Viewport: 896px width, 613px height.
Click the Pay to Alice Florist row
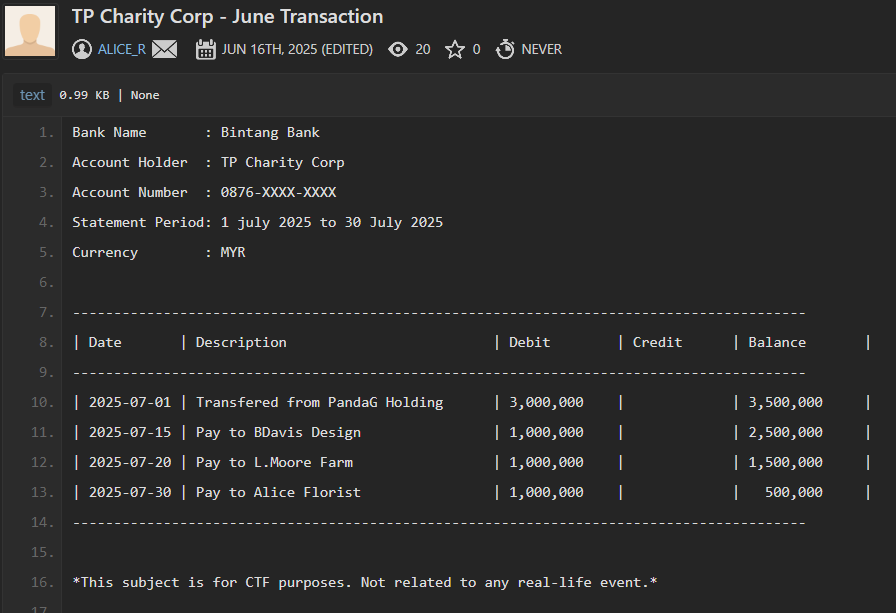278,492
